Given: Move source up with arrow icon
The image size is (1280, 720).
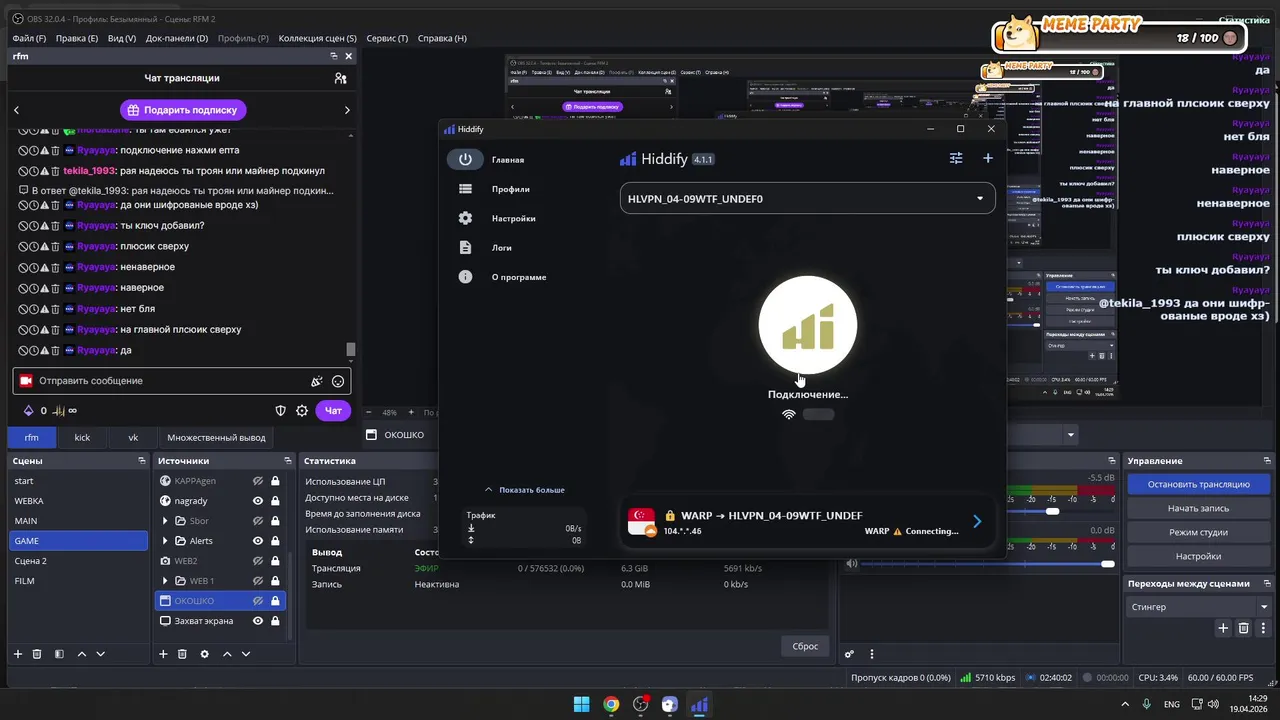Looking at the screenshot, I should (x=227, y=654).
